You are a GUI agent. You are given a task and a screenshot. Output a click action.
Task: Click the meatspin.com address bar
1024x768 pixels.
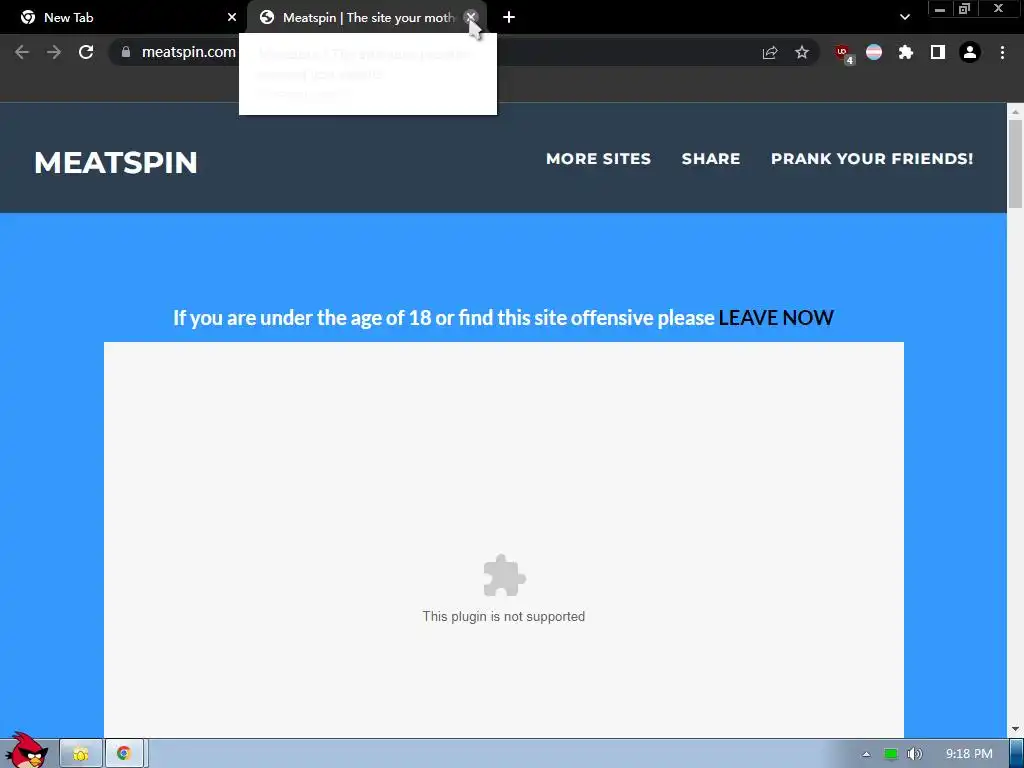[x=464, y=52]
